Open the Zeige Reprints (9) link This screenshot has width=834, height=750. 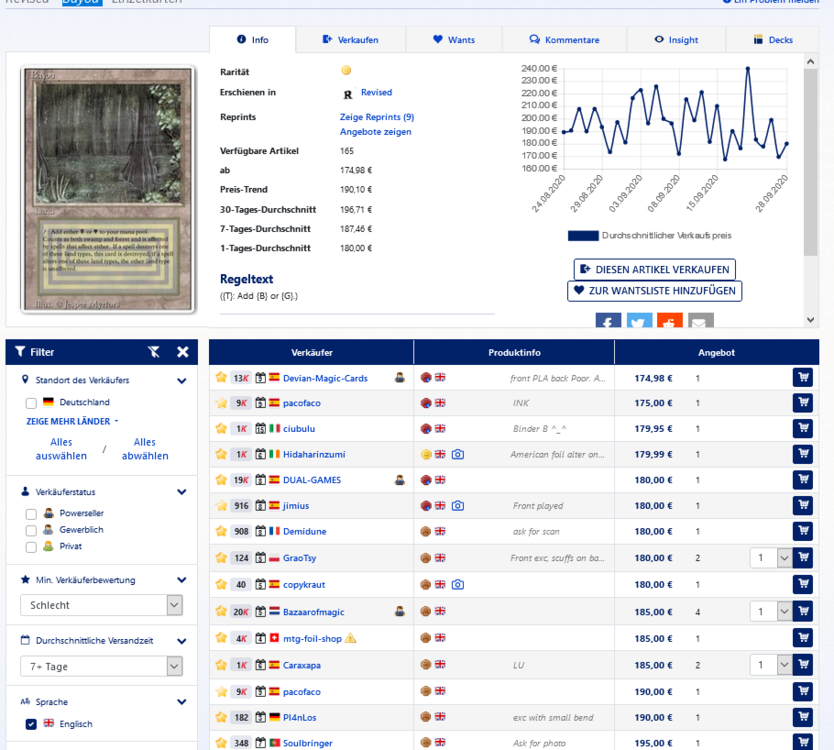(376, 117)
